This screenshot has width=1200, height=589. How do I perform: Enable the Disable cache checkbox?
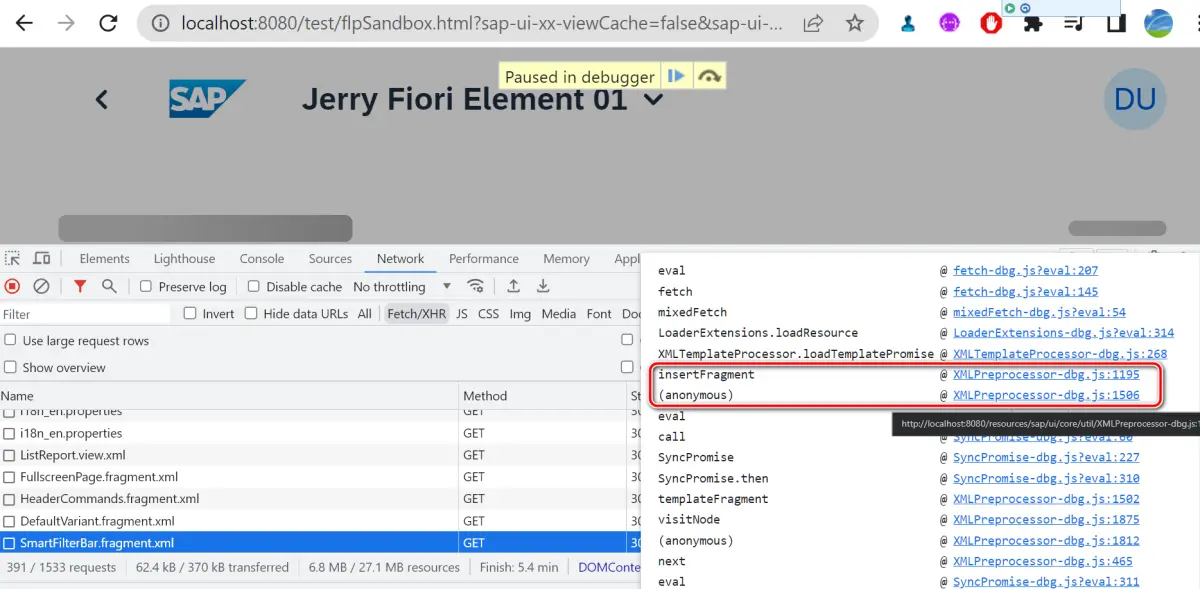click(x=253, y=287)
